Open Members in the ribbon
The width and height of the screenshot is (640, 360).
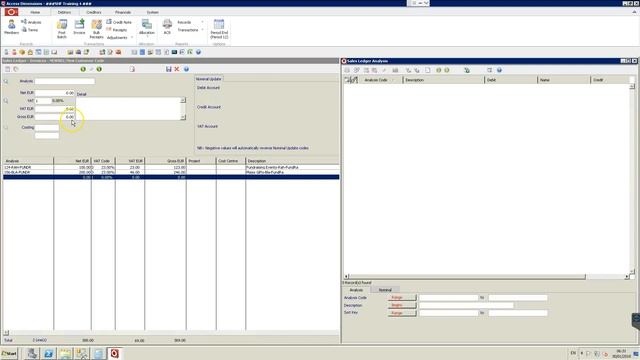coord(11,27)
